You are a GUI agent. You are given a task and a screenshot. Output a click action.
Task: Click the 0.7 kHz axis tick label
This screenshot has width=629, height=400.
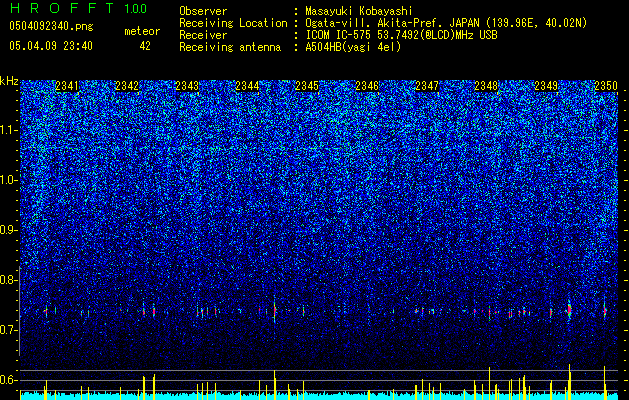(9, 330)
